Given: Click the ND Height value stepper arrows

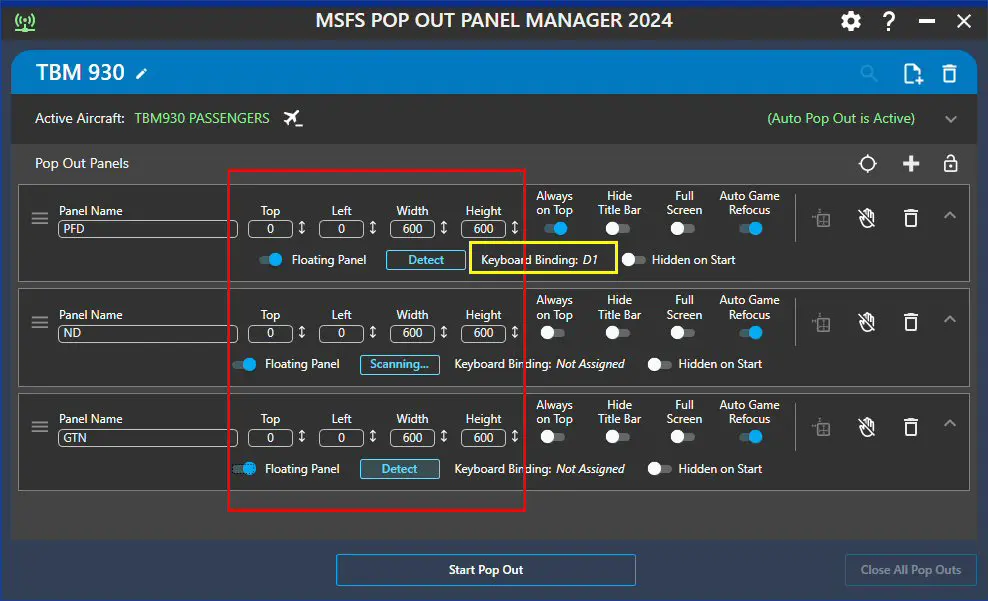Looking at the screenshot, I should pyautogui.click(x=515, y=333).
